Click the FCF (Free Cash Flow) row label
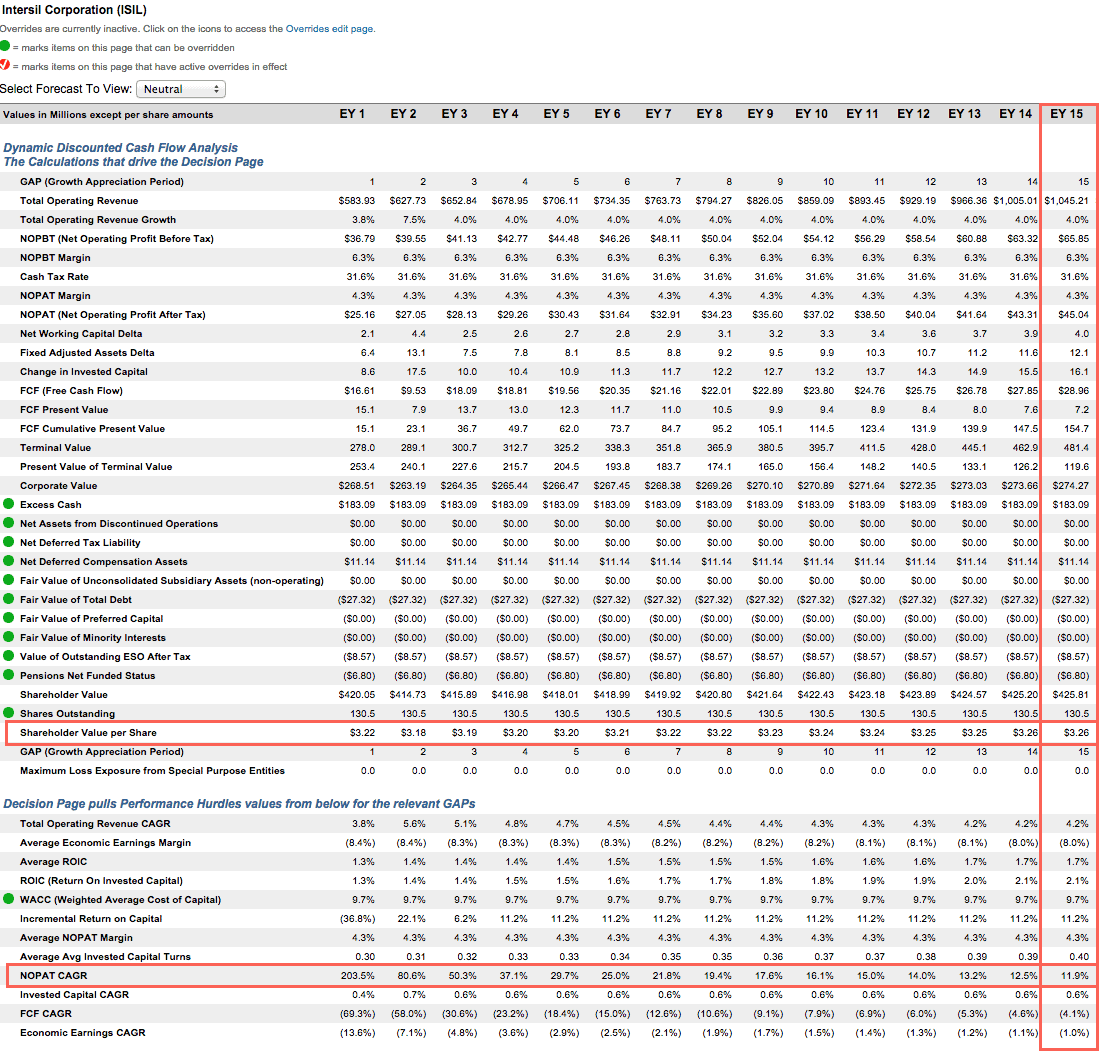 tap(71, 390)
